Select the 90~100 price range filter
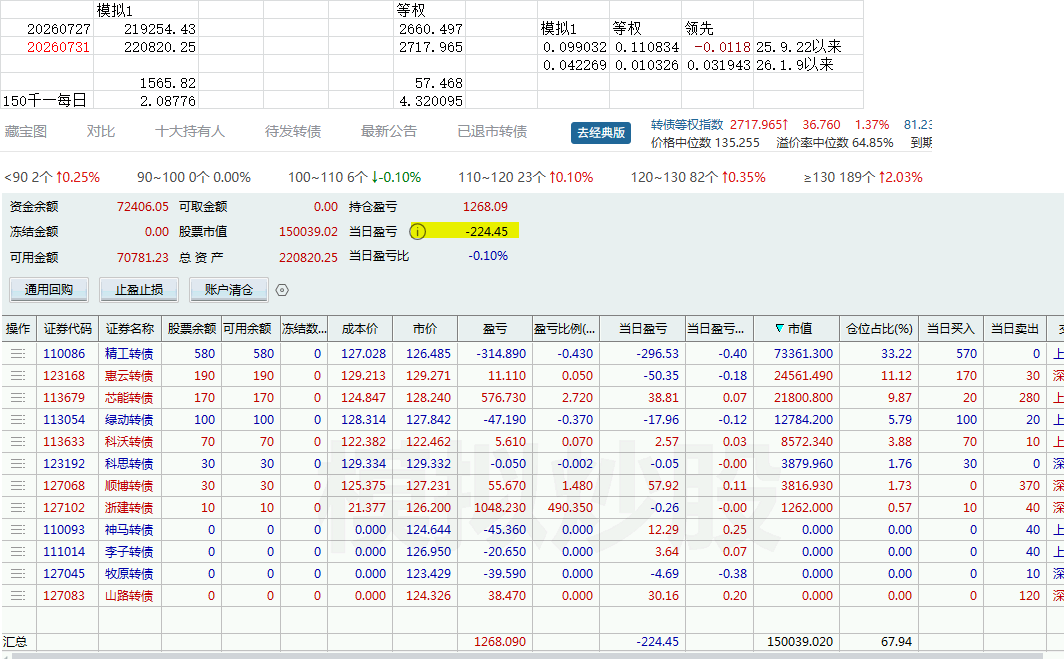This screenshot has height=660, width=1064. point(193,177)
